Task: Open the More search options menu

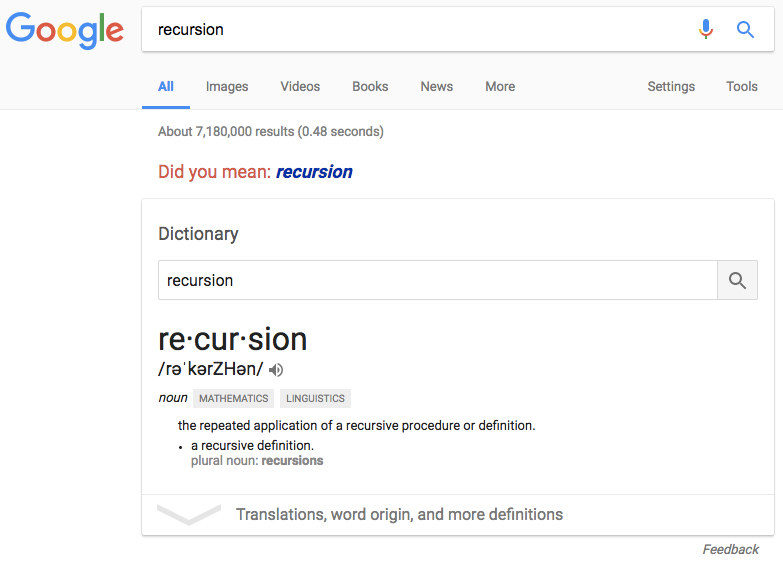Action: (x=500, y=87)
